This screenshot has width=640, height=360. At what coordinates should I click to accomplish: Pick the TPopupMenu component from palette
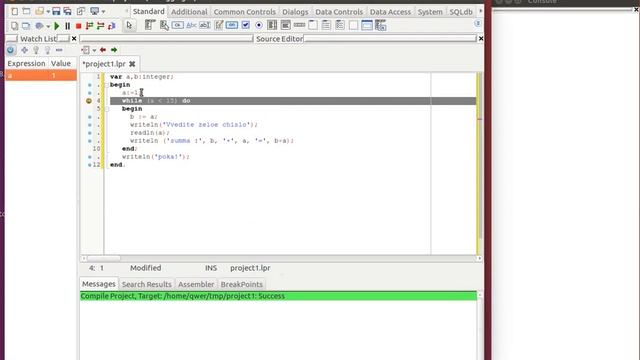(x=164, y=25)
